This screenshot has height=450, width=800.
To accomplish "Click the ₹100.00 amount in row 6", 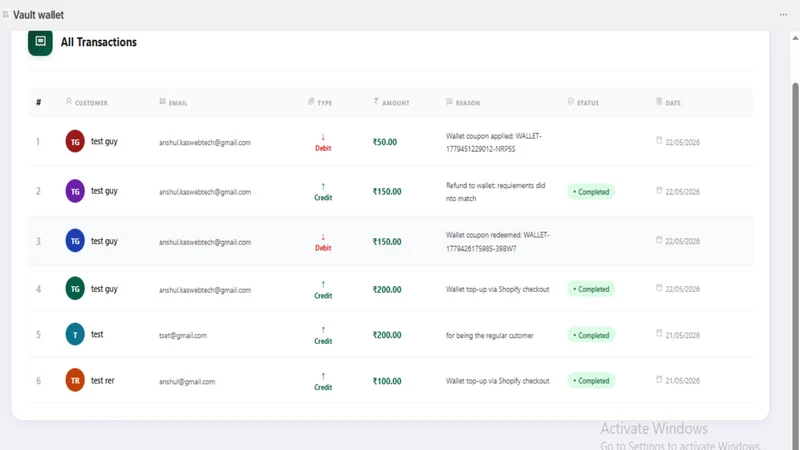I will click(x=387, y=381).
